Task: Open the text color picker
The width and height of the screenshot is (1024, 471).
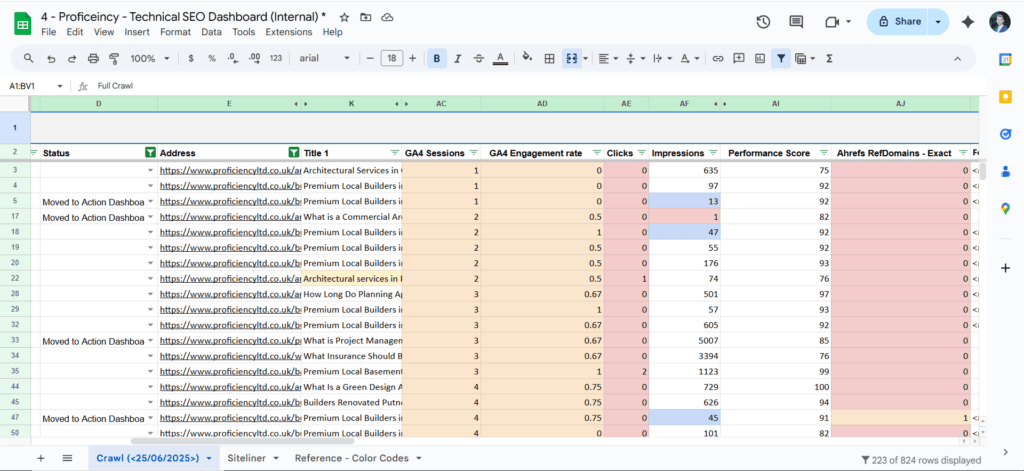Action: [x=500, y=59]
